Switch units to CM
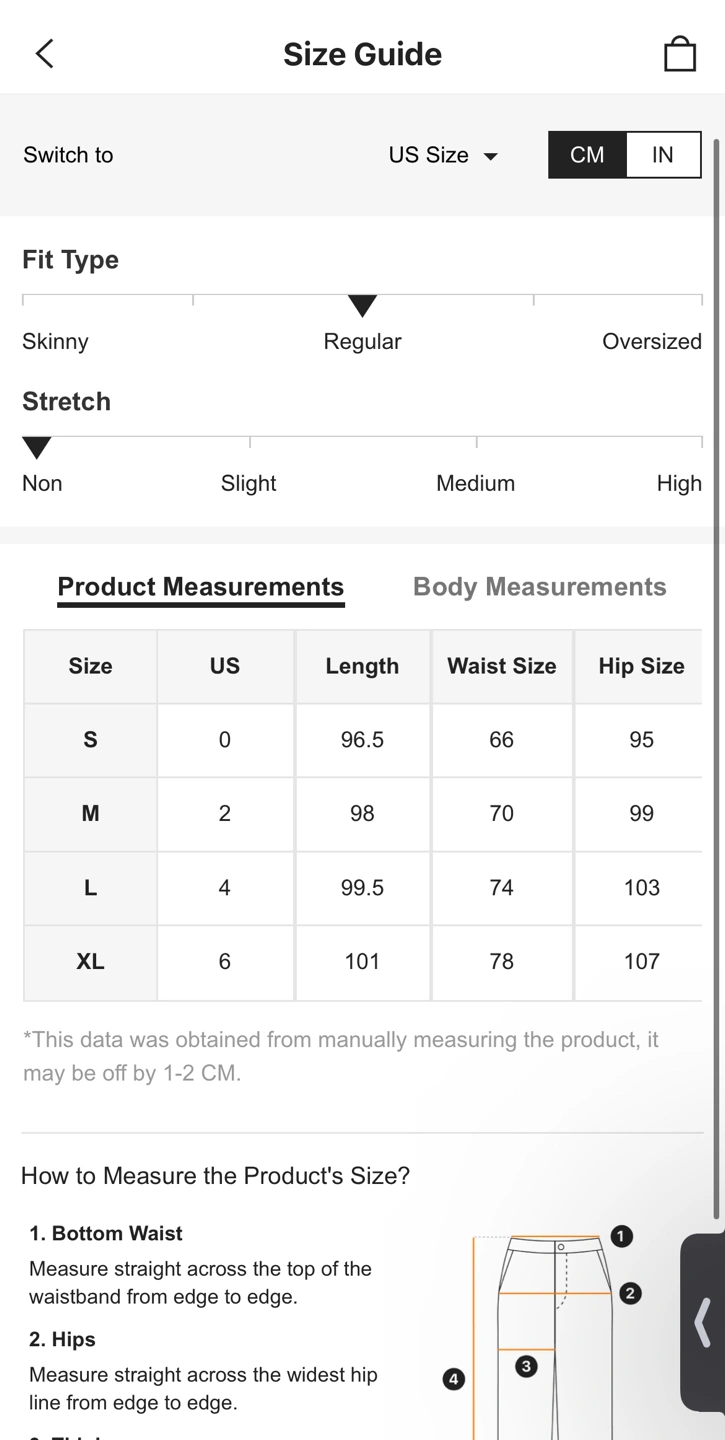This screenshot has height=1440, width=725. [587, 155]
